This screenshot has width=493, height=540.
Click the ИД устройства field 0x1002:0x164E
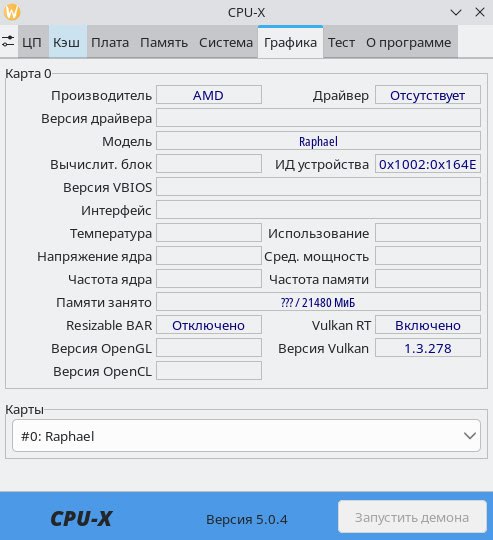tap(428, 164)
